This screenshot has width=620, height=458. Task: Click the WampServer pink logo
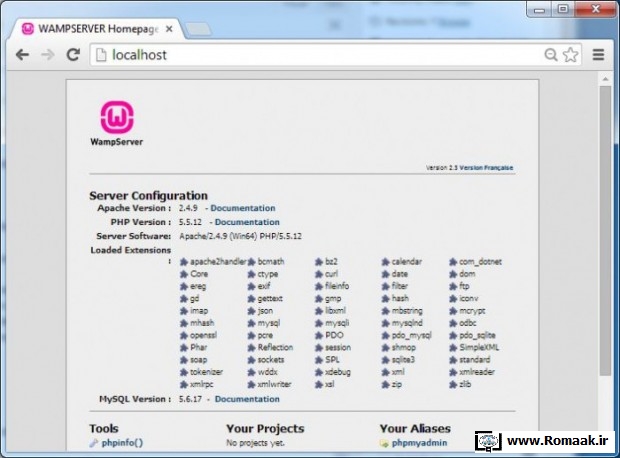117,117
